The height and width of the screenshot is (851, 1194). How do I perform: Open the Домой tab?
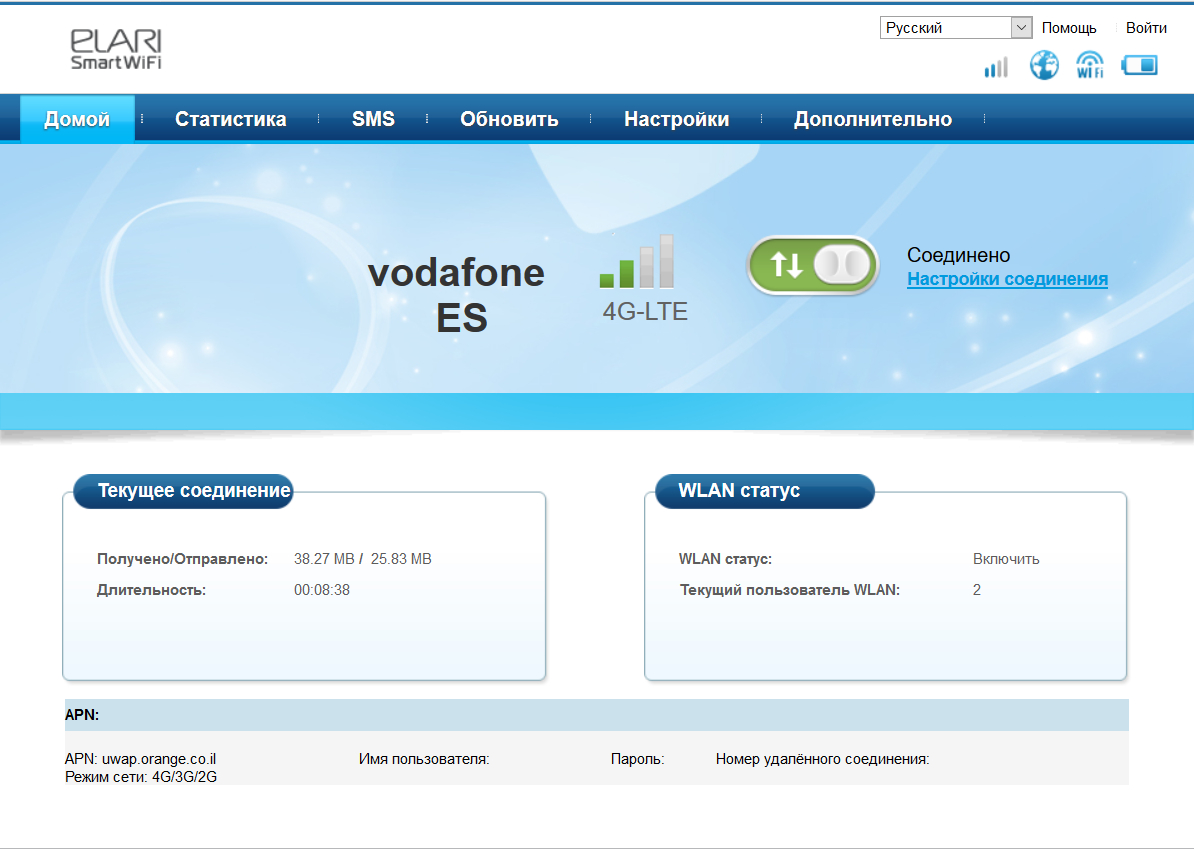(77, 119)
